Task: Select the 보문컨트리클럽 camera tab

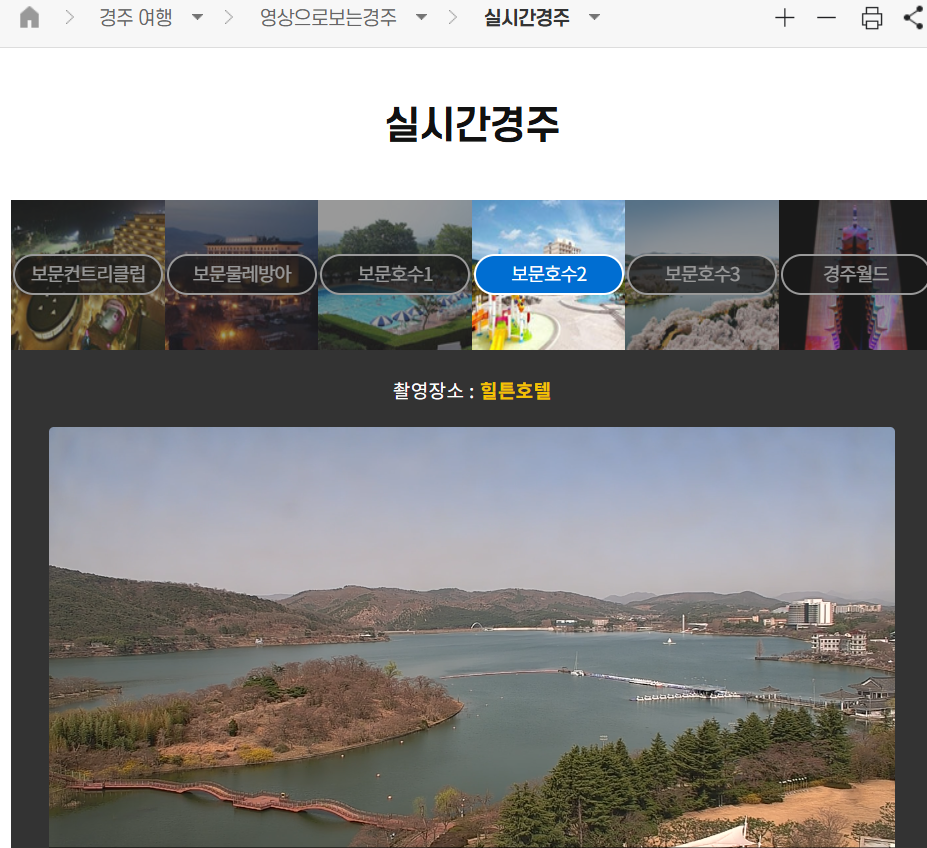Action: 88,274
